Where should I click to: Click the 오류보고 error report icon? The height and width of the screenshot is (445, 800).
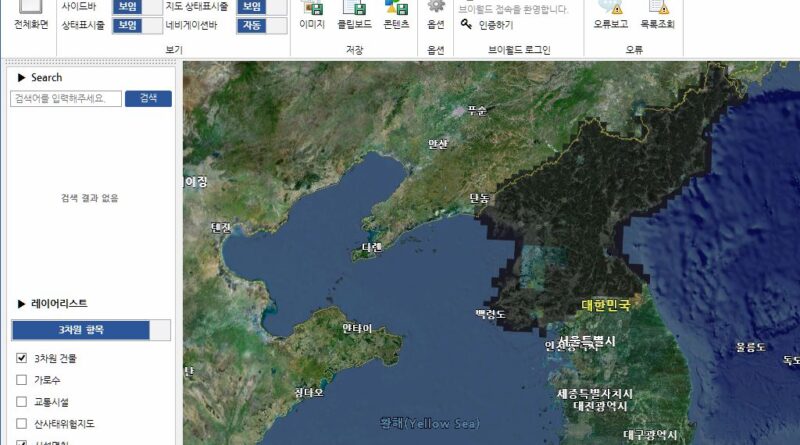611,7
